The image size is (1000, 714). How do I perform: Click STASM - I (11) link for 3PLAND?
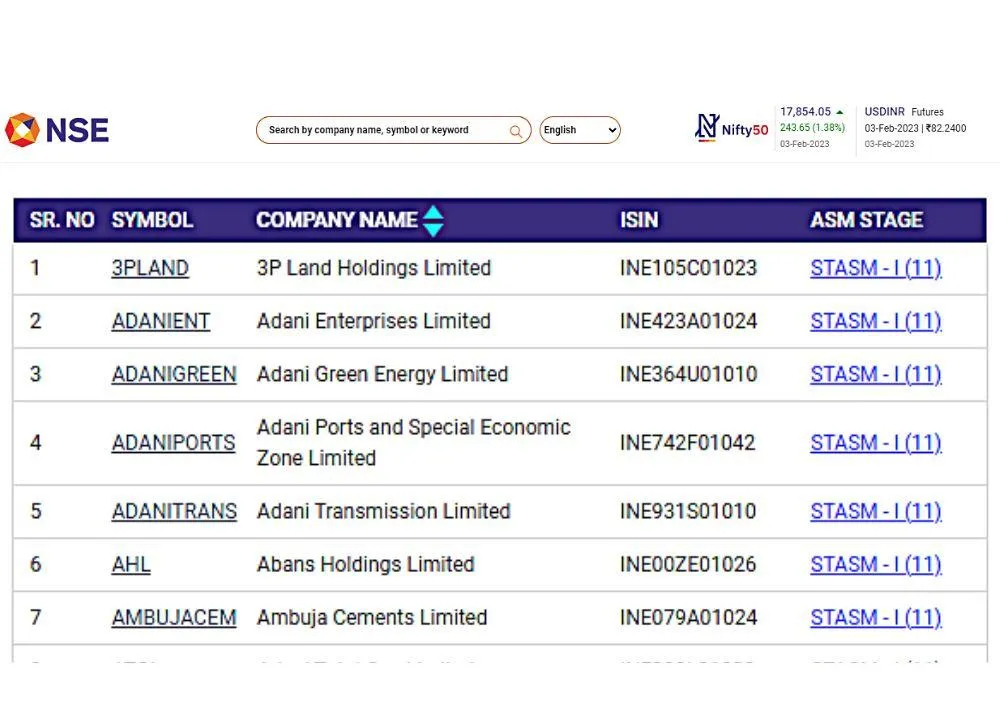pyautogui.click(x=875, y=268)
